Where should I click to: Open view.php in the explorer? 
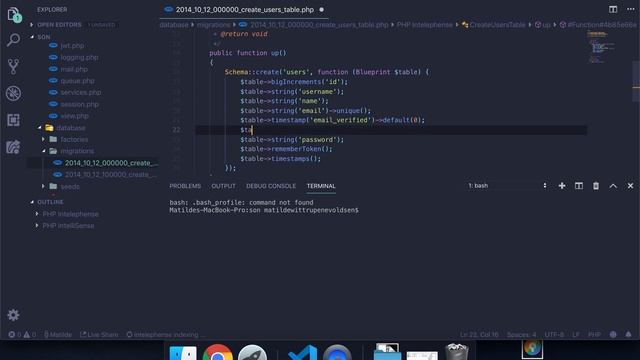[x=75, y=116]
